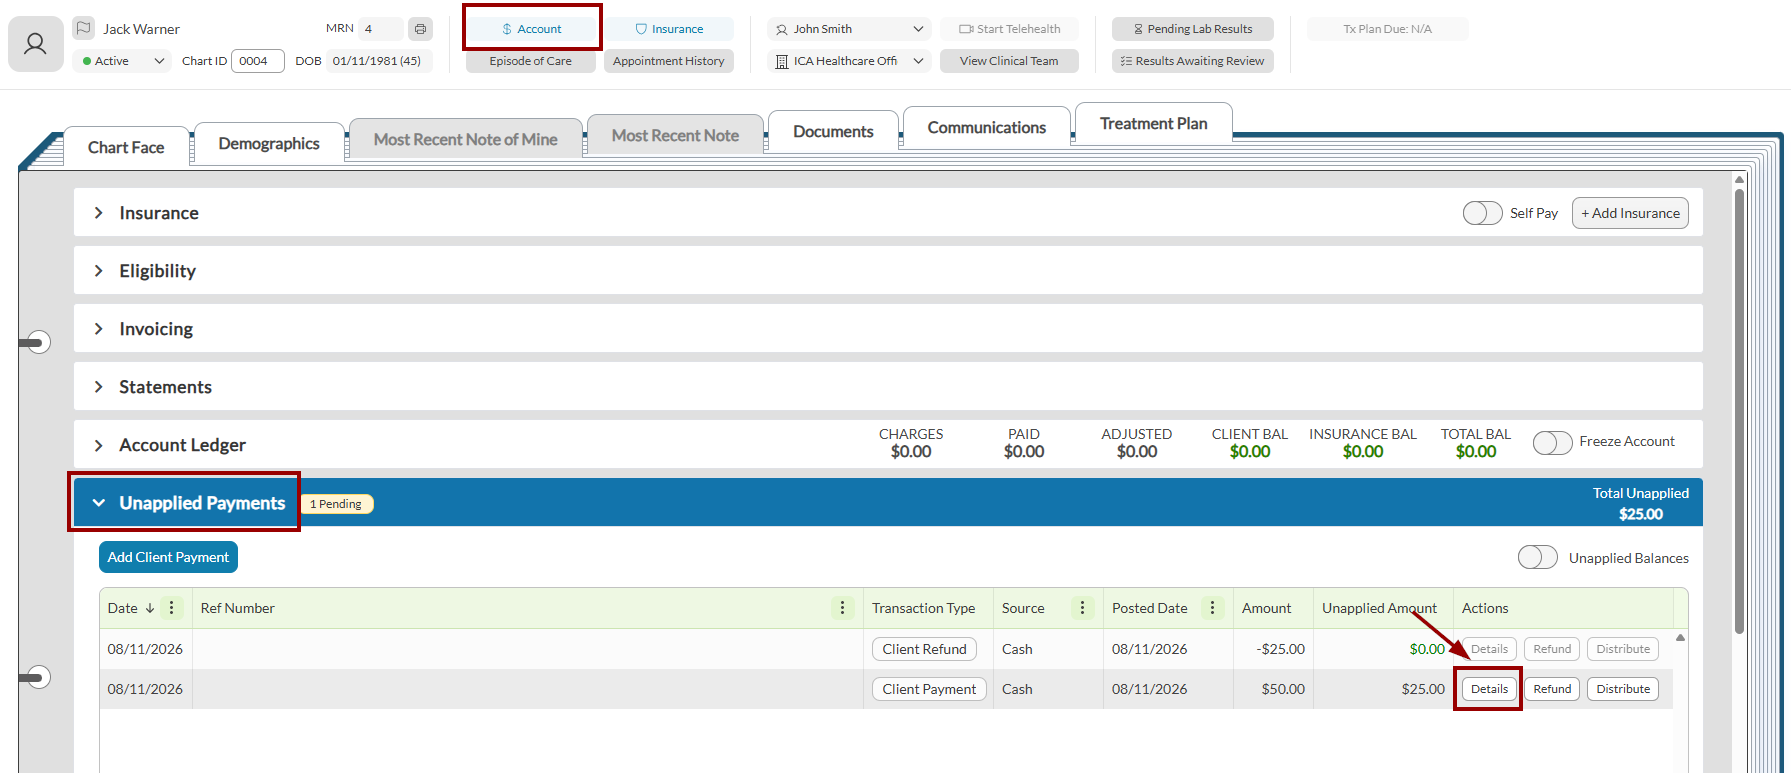Switch to the Documents tab
Viewport: 1791px width, 773px height.
pos(833,131)
